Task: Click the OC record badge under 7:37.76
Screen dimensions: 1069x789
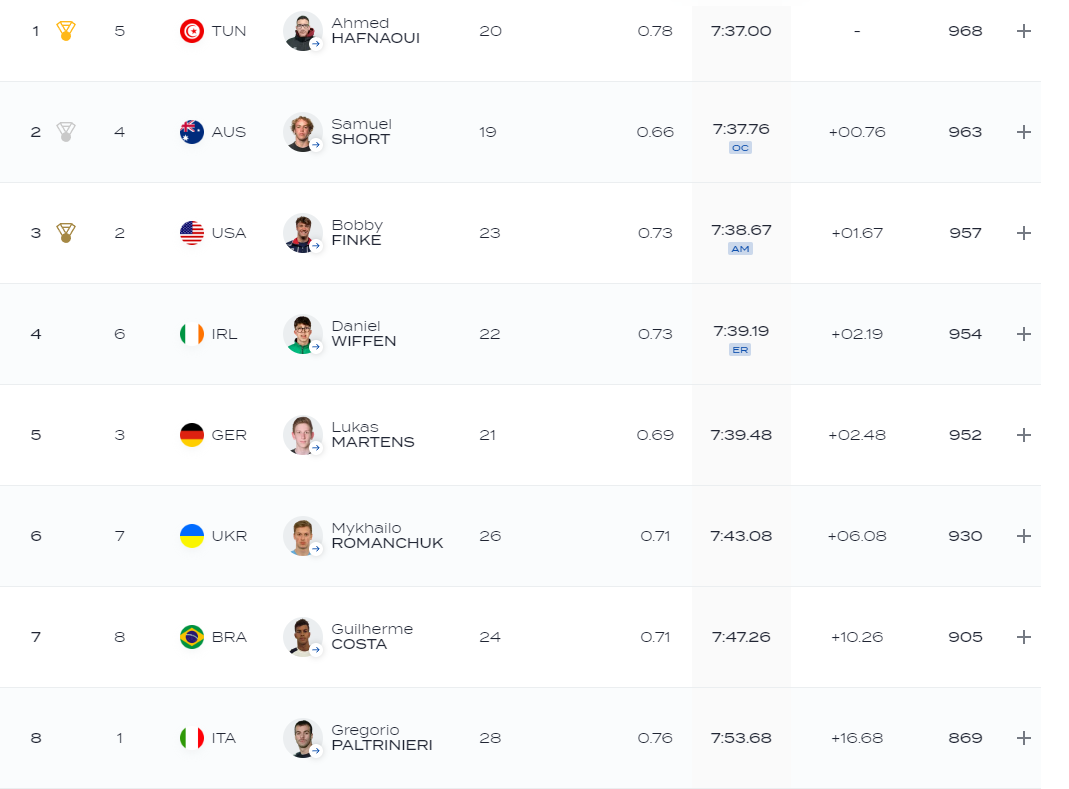Action: (x=740, y=147)
